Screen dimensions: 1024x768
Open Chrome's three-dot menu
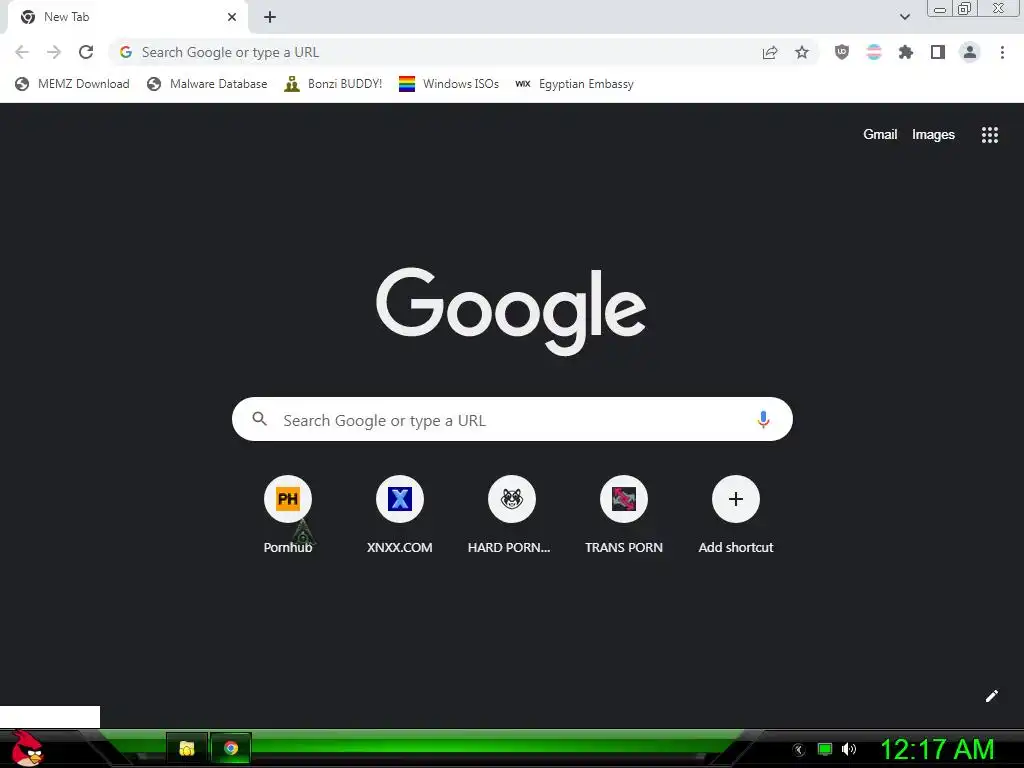pos(1002,52)
